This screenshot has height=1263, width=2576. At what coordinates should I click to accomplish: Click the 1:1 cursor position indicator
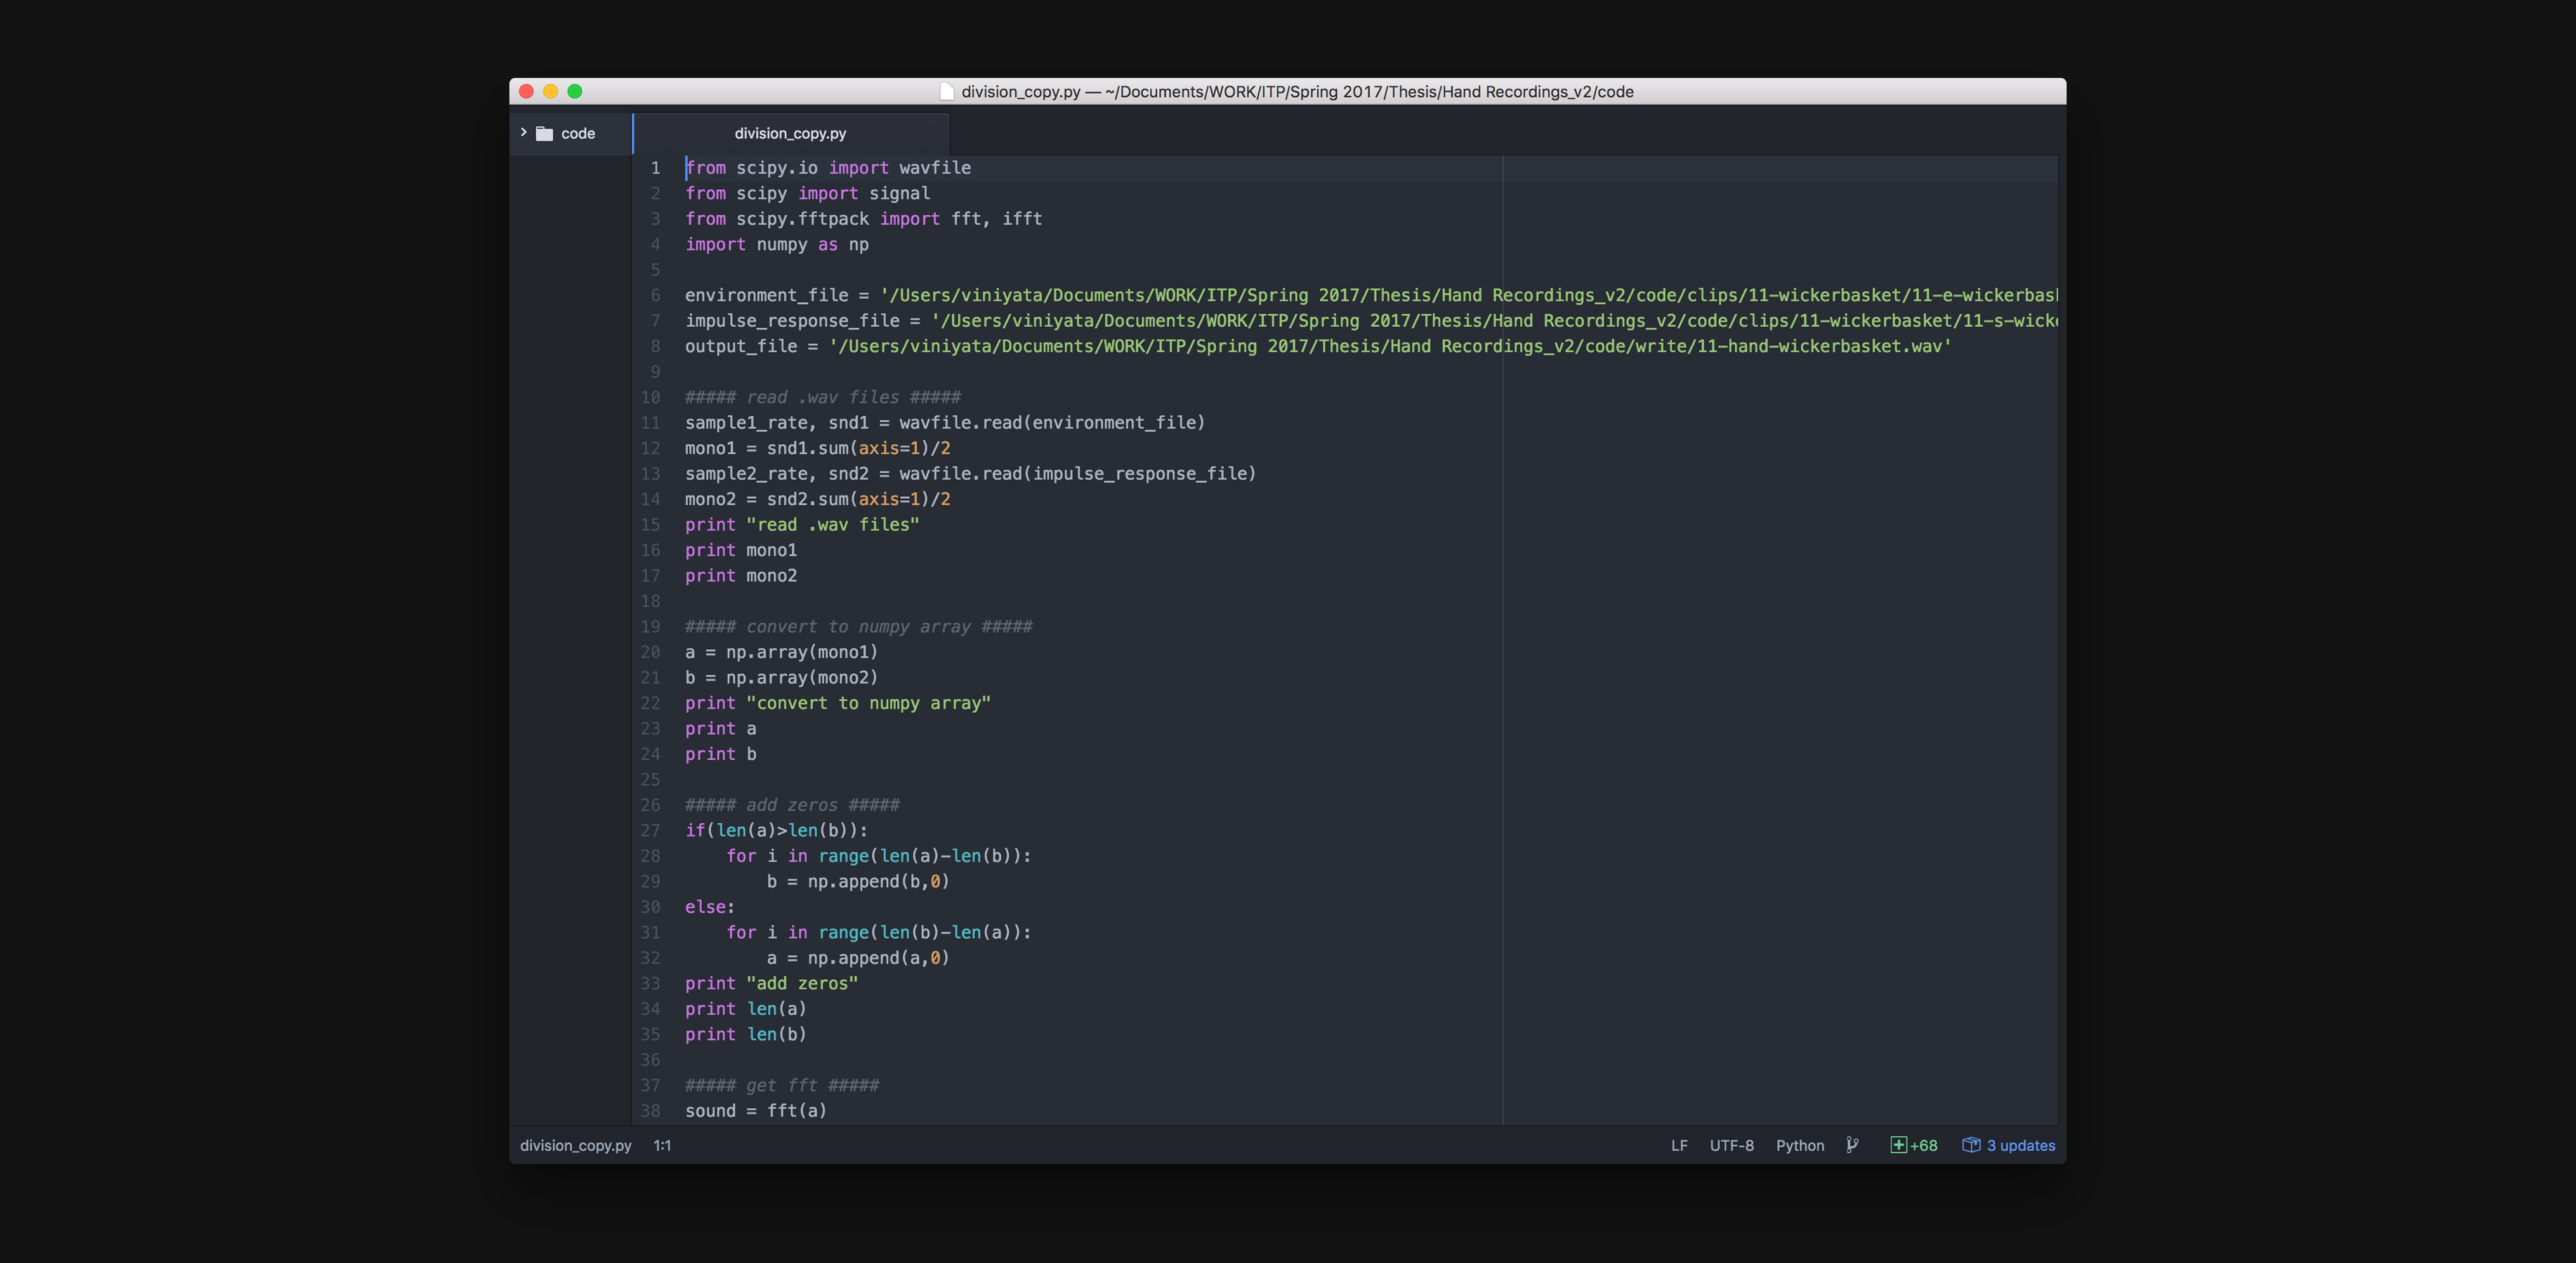662,1145
